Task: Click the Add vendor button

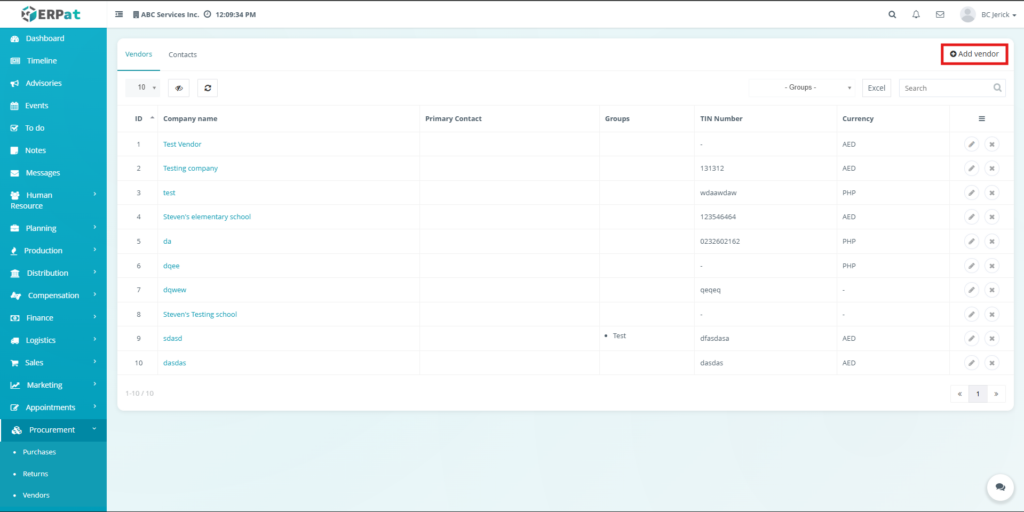Action: pyautogui.click(x=974, y=54)
